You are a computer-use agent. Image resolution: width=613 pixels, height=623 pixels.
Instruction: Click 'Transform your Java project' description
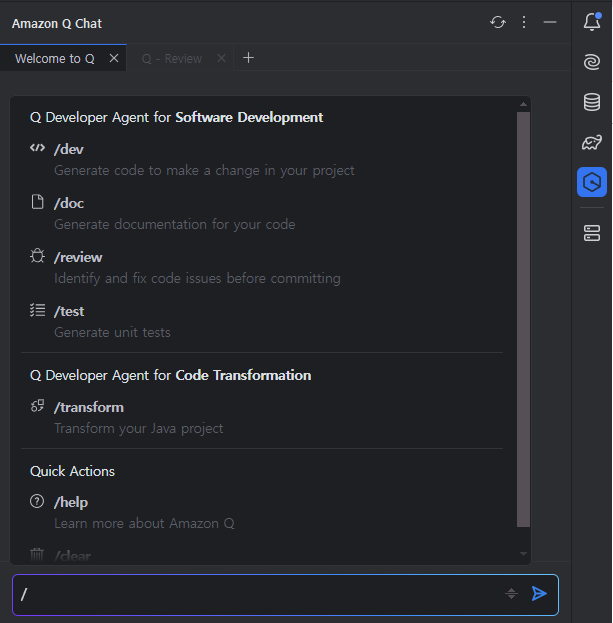tap(139, 428)
